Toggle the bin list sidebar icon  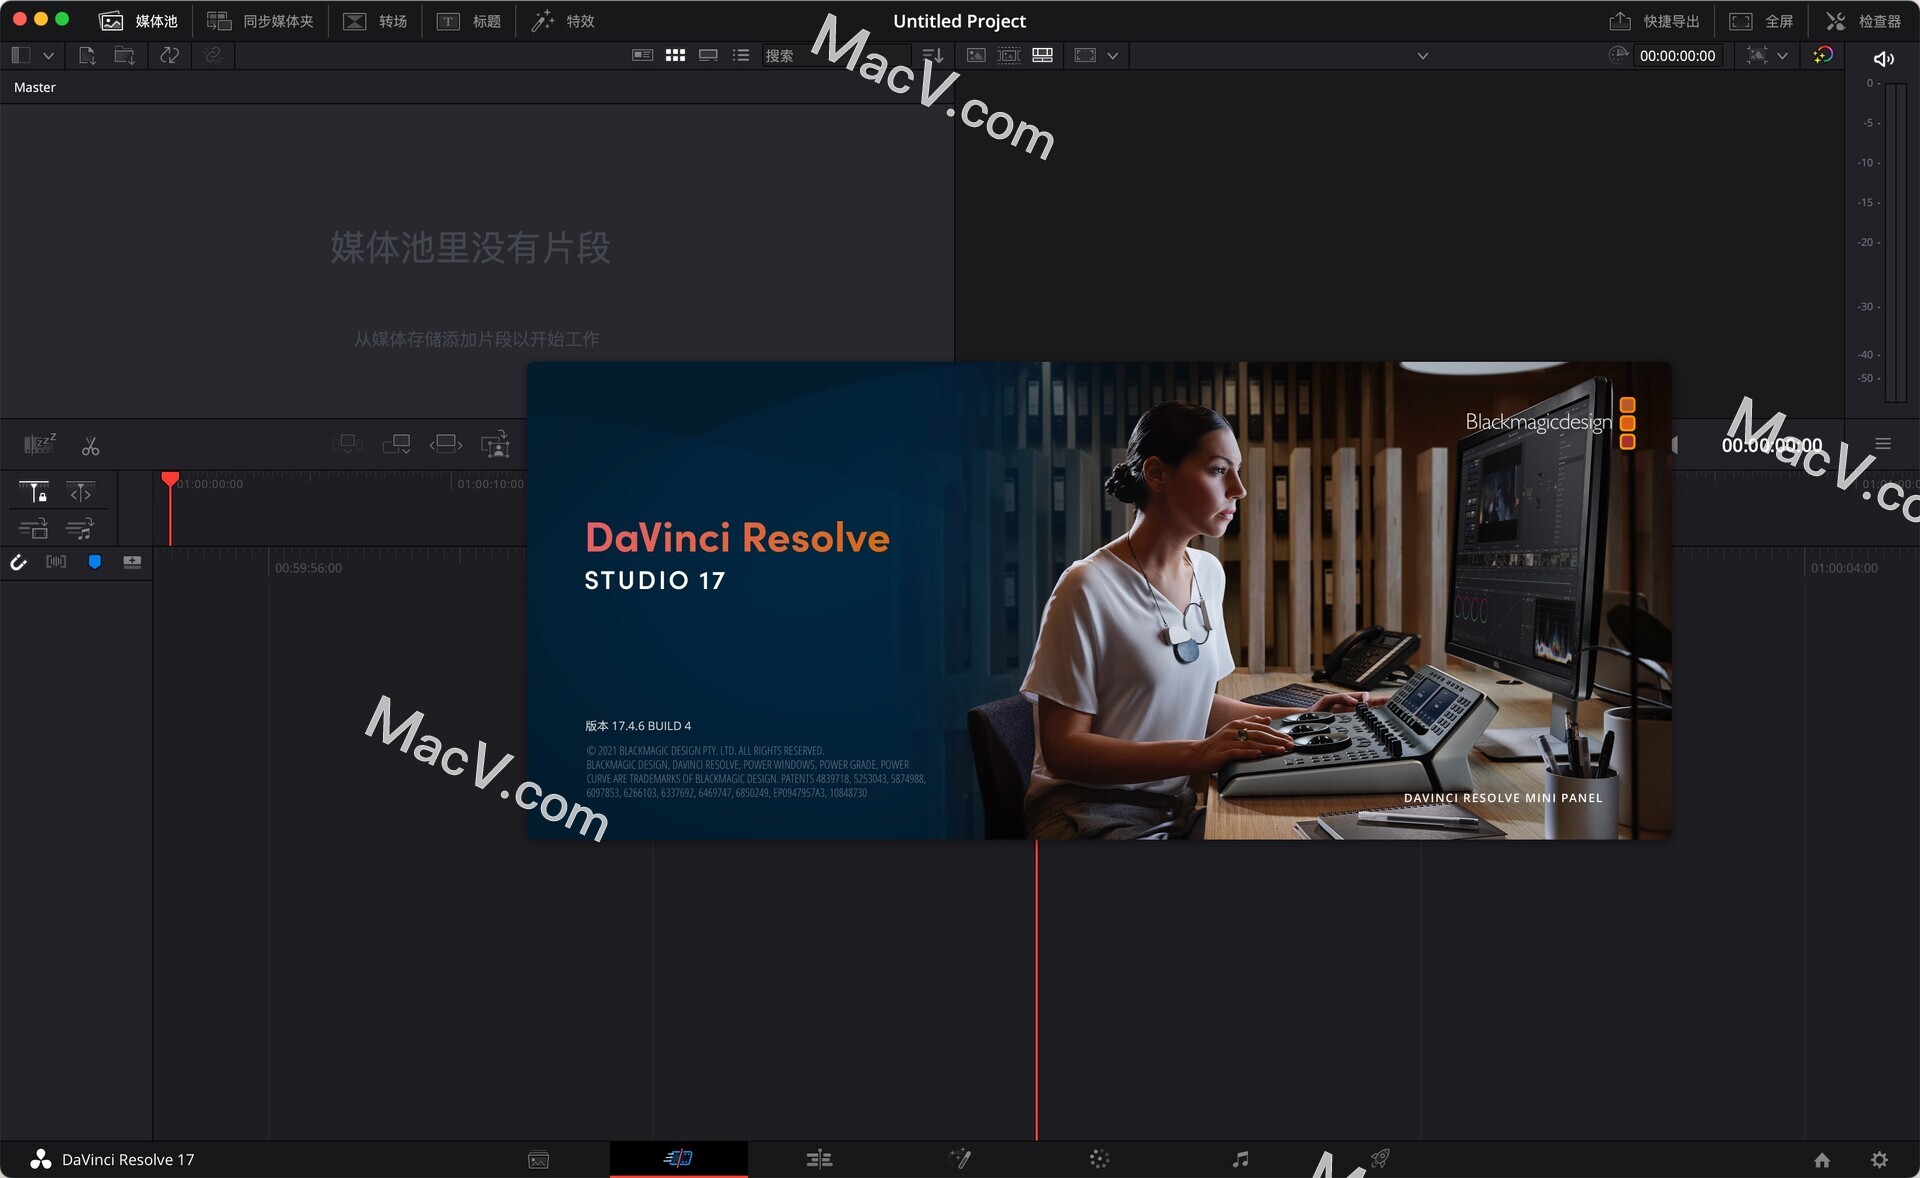[x=20, y=55]
